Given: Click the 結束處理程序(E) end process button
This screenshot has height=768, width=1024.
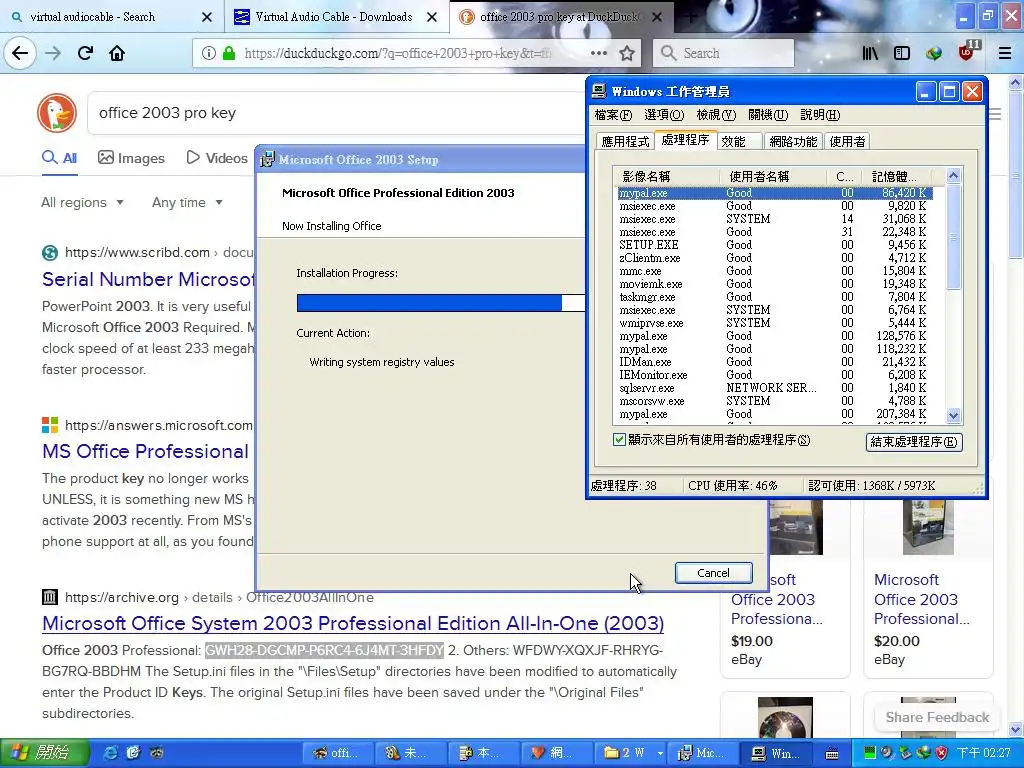Looking at the screenshot, I should (914, 442).
